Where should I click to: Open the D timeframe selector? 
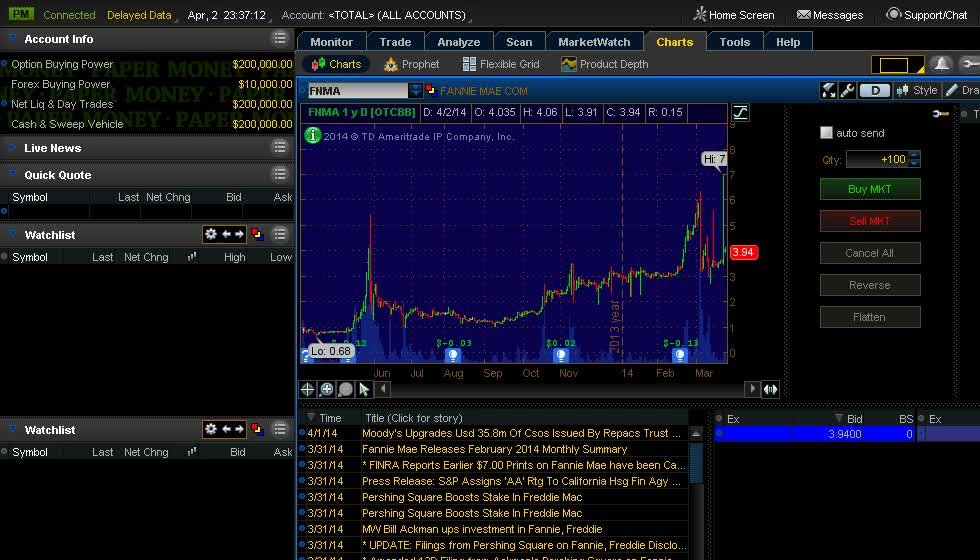click(x=875, y=91)
